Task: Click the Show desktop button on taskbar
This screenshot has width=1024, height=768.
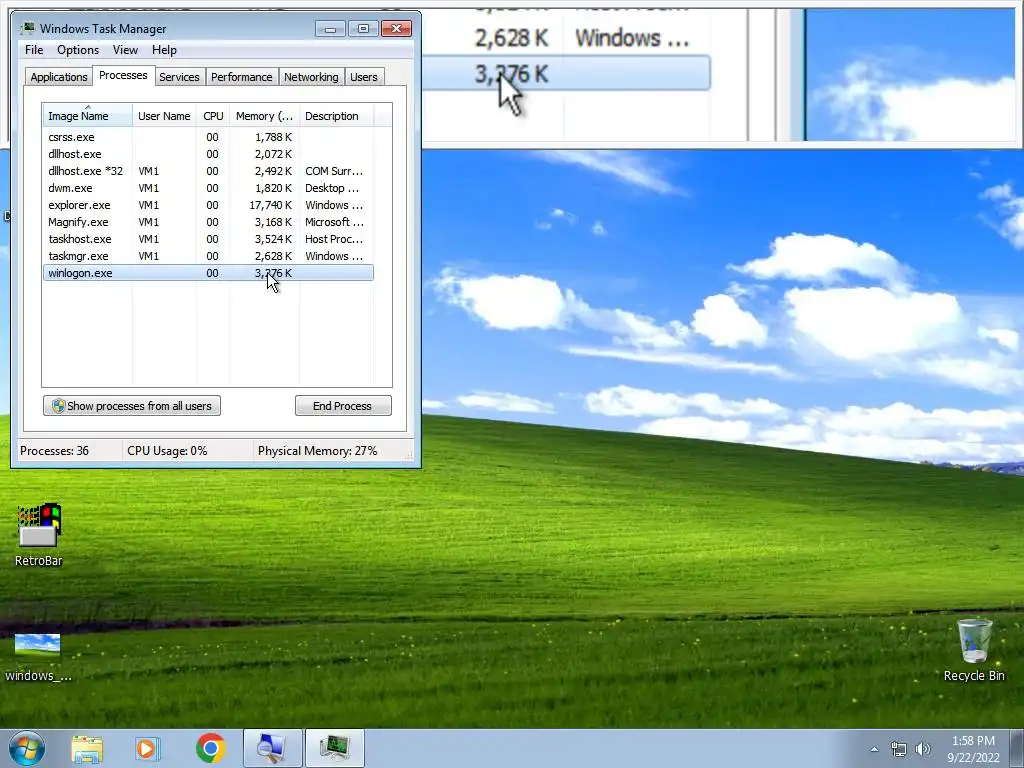Action: [x=1017, y=748]
